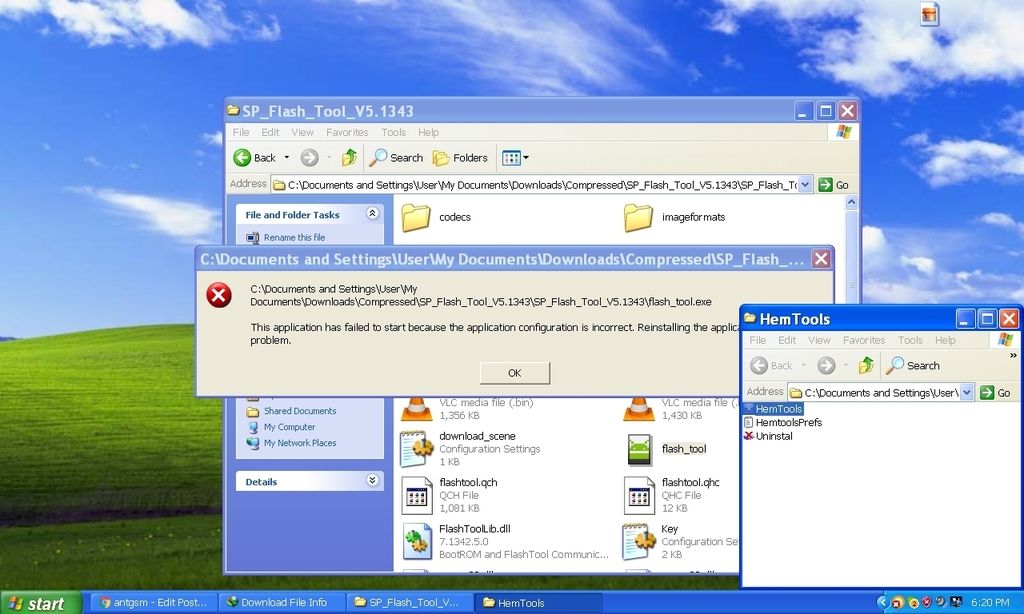Click the Start button on the taskbar

(38, 603)
